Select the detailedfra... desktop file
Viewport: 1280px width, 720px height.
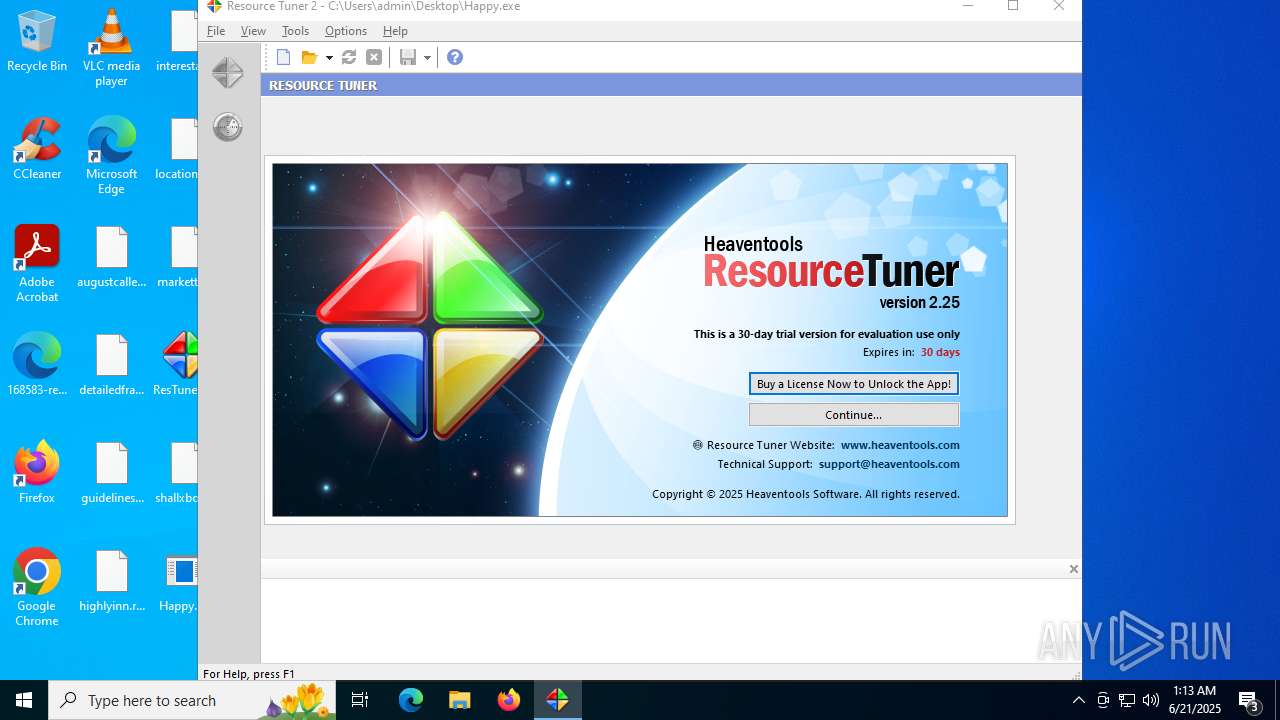coord(111,365)
